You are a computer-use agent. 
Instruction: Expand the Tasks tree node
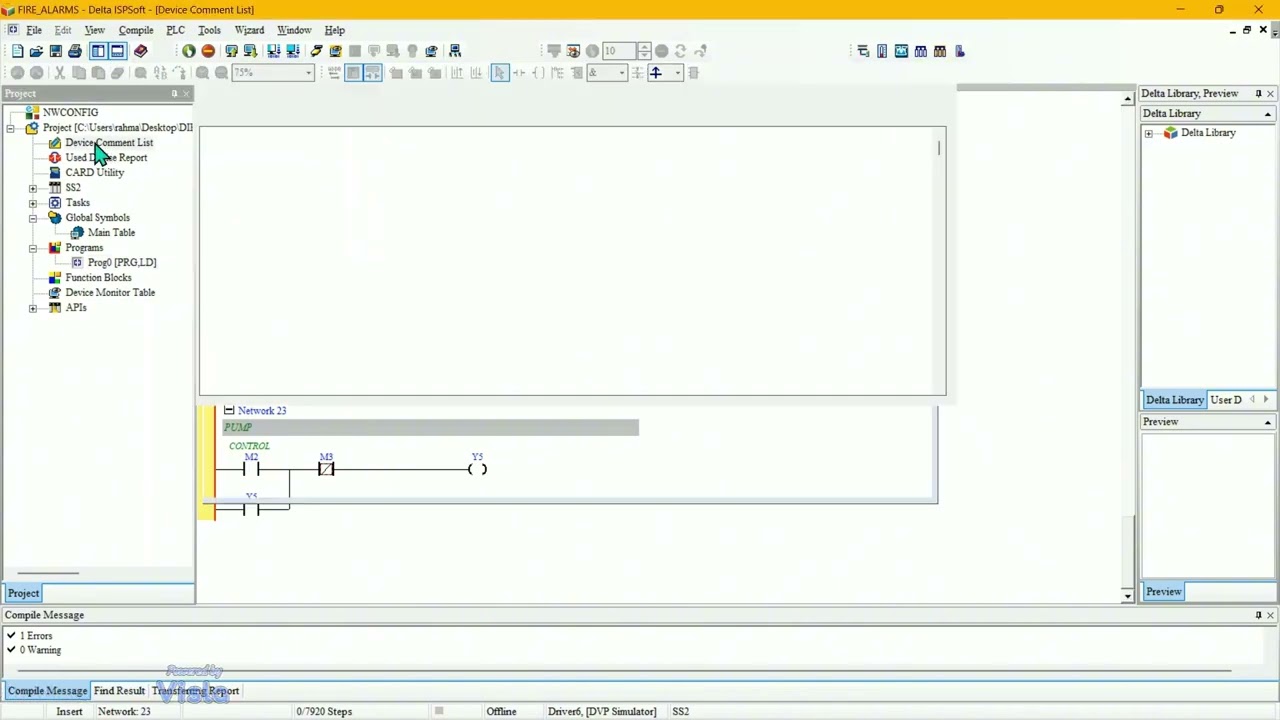33,203
